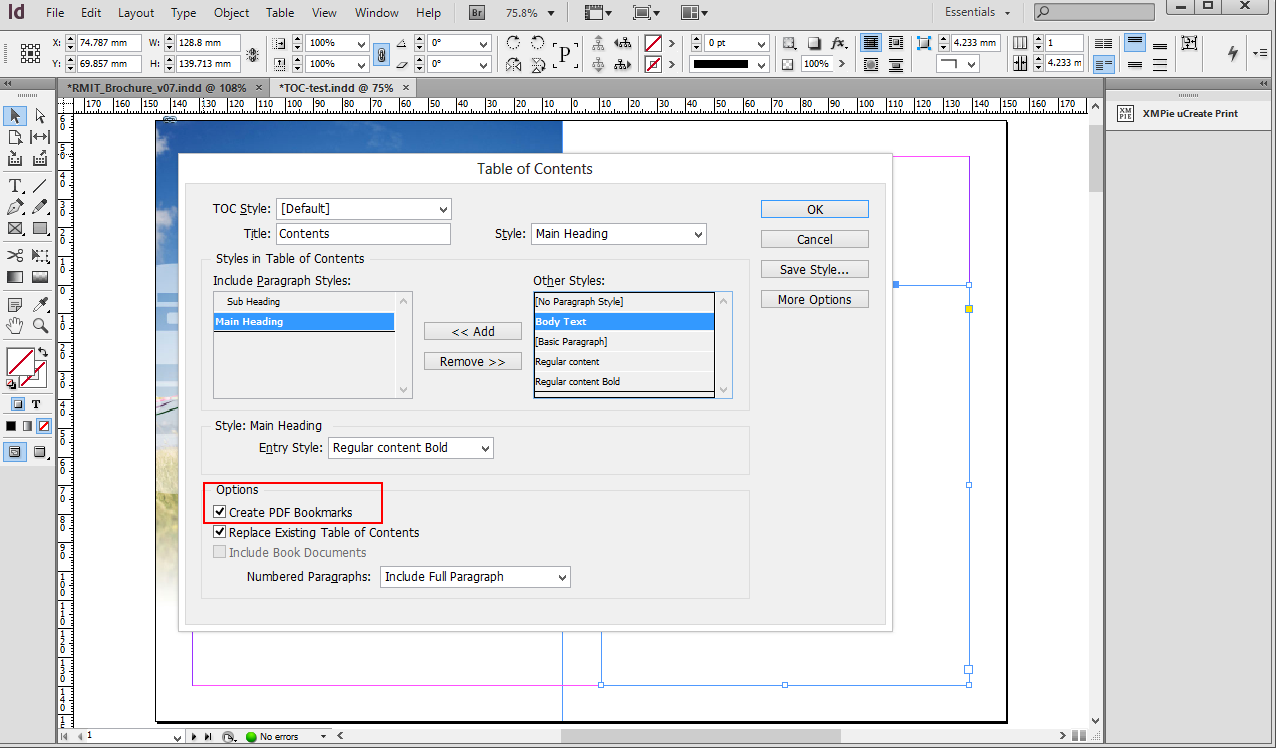Open Adobe Bridge from the application bar
The image size is (1276, 748).
pos(476,13)
